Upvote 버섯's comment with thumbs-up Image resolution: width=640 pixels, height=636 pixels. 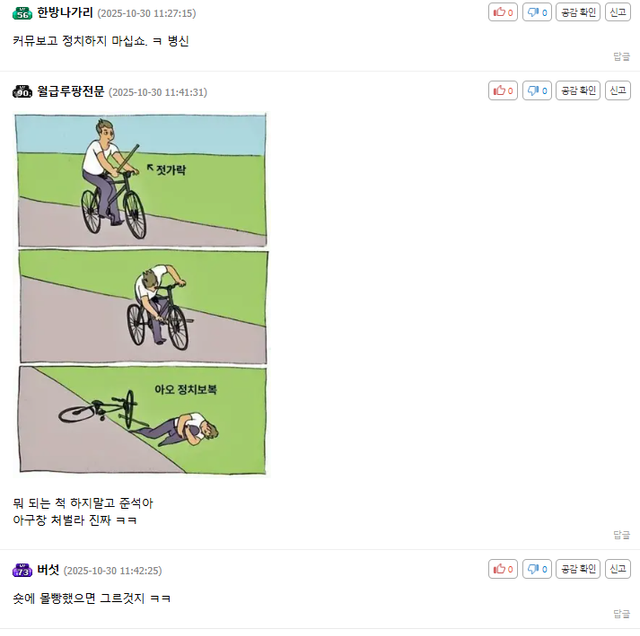click(503, 569)
